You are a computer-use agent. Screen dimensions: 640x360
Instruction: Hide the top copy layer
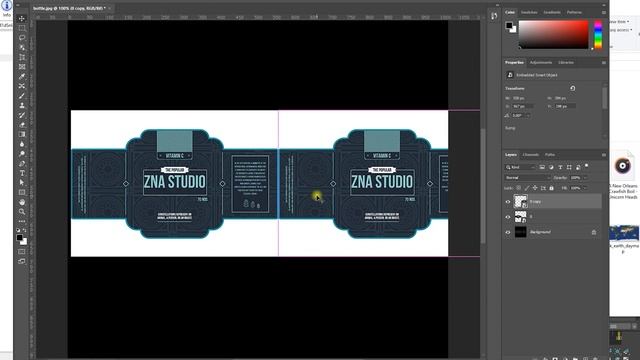pos(508,202)
